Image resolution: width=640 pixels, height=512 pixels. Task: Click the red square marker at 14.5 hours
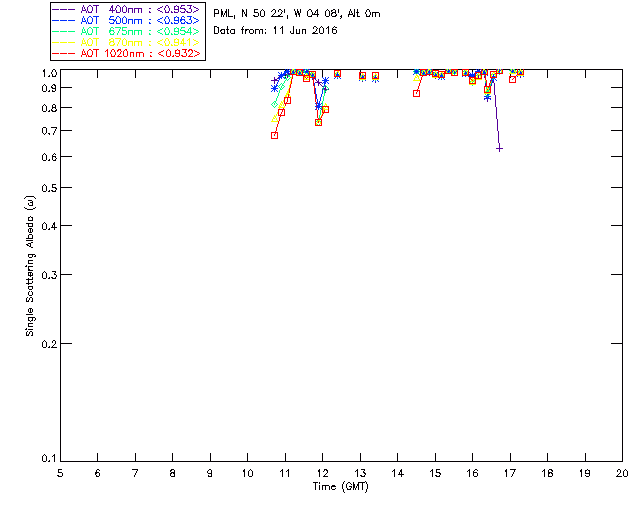coord(416,93)
